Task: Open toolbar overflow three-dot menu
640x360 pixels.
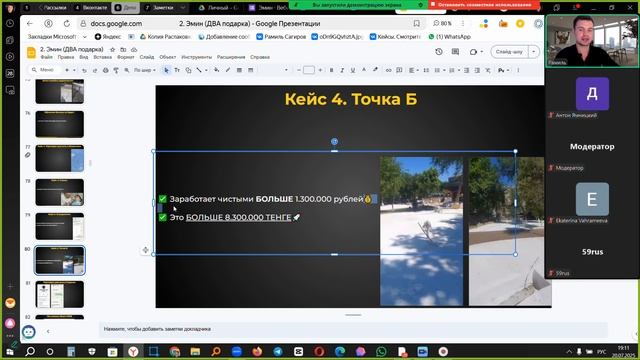Action: pos(518,70)
